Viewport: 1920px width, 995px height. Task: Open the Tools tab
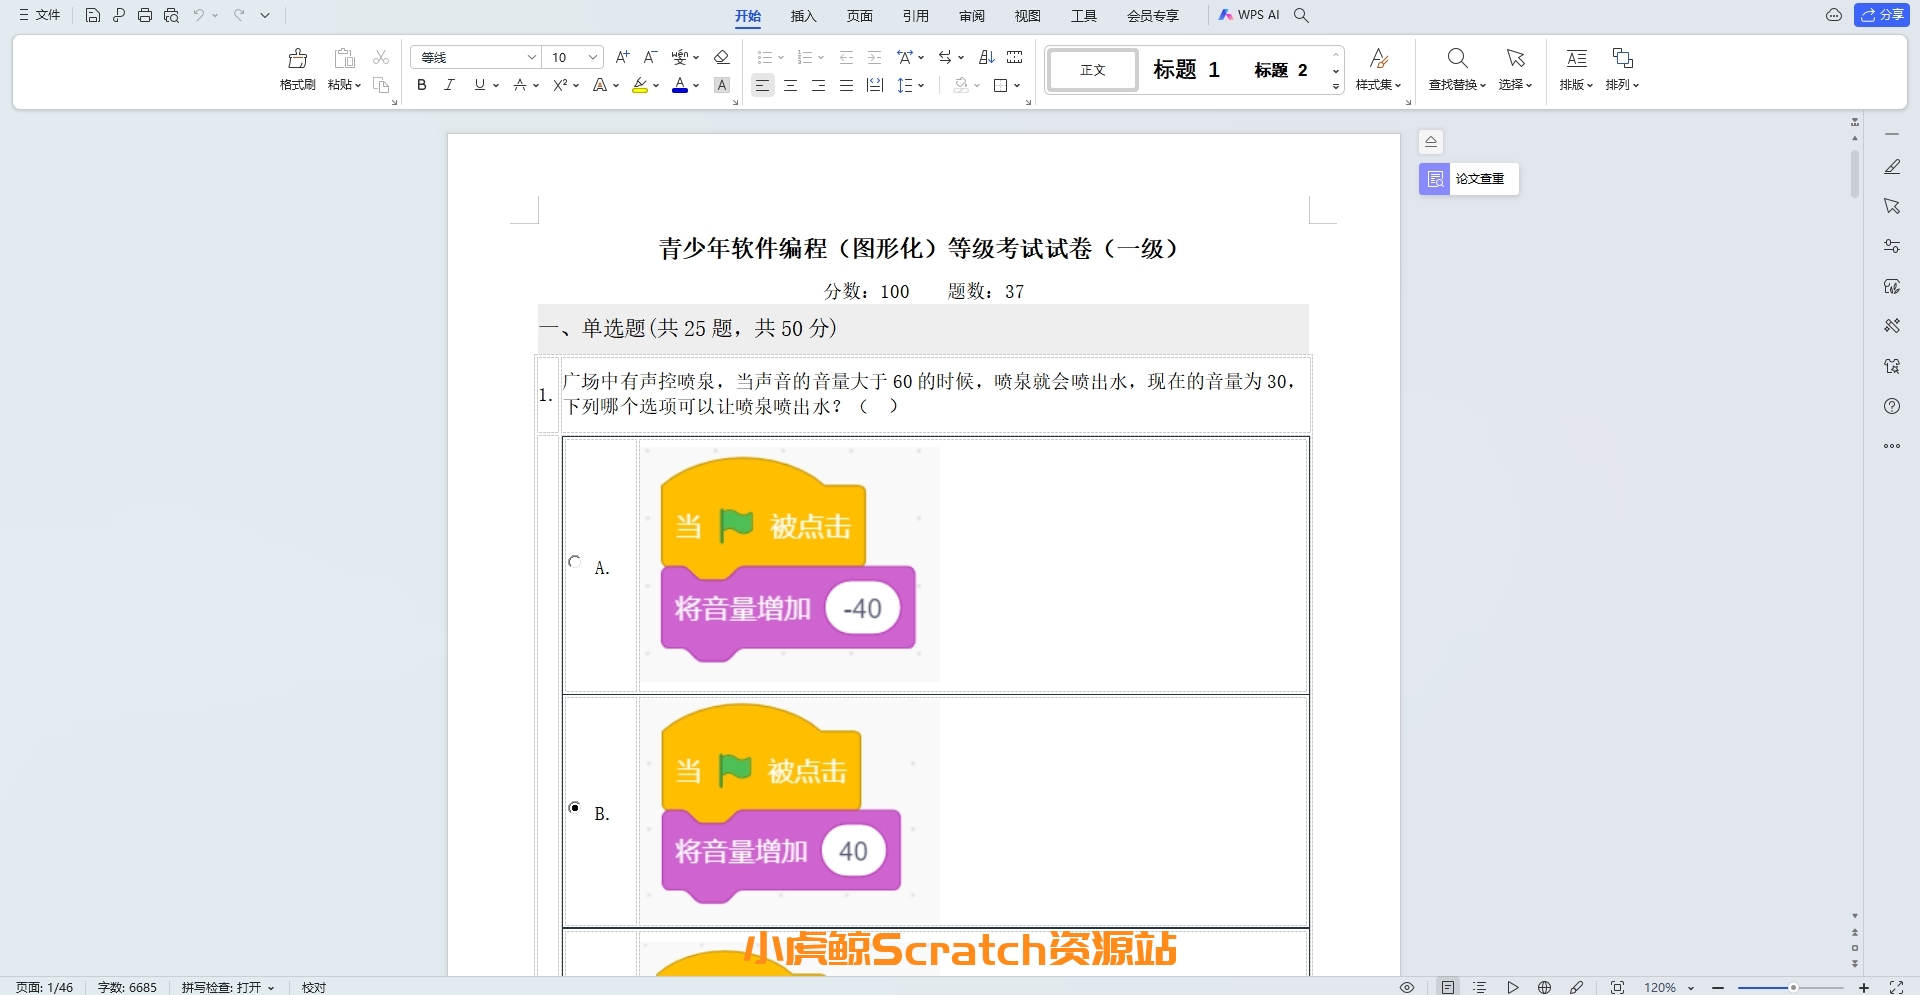[x=1083, y=16]
